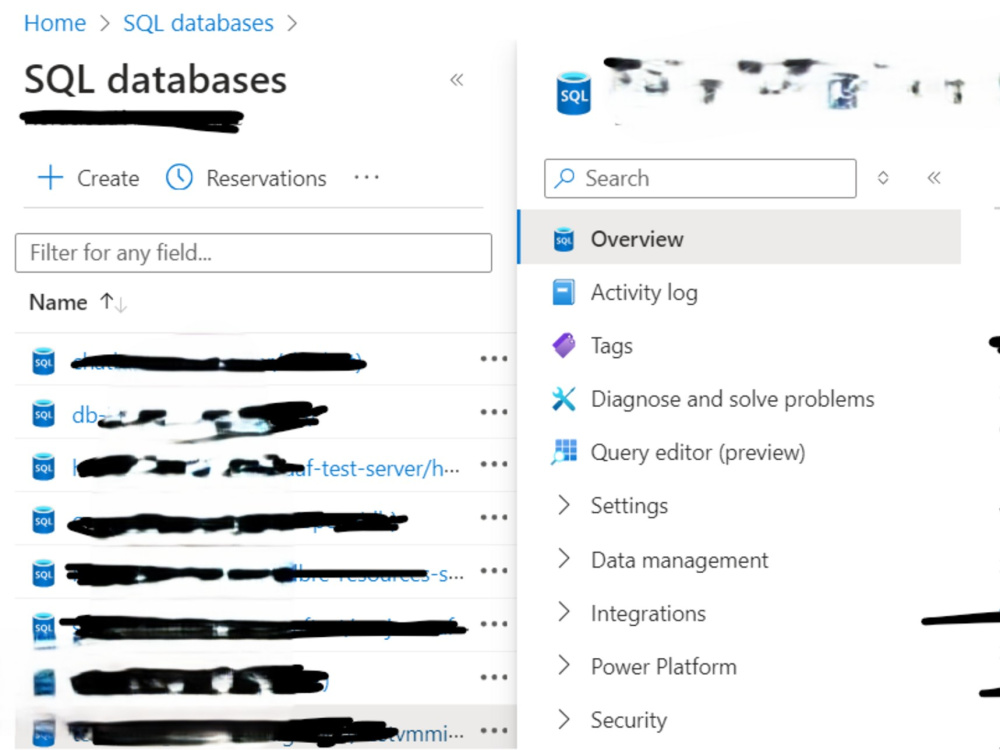Expand the Integrations section
The image size is (1000, 750).
tap(564, 612)
